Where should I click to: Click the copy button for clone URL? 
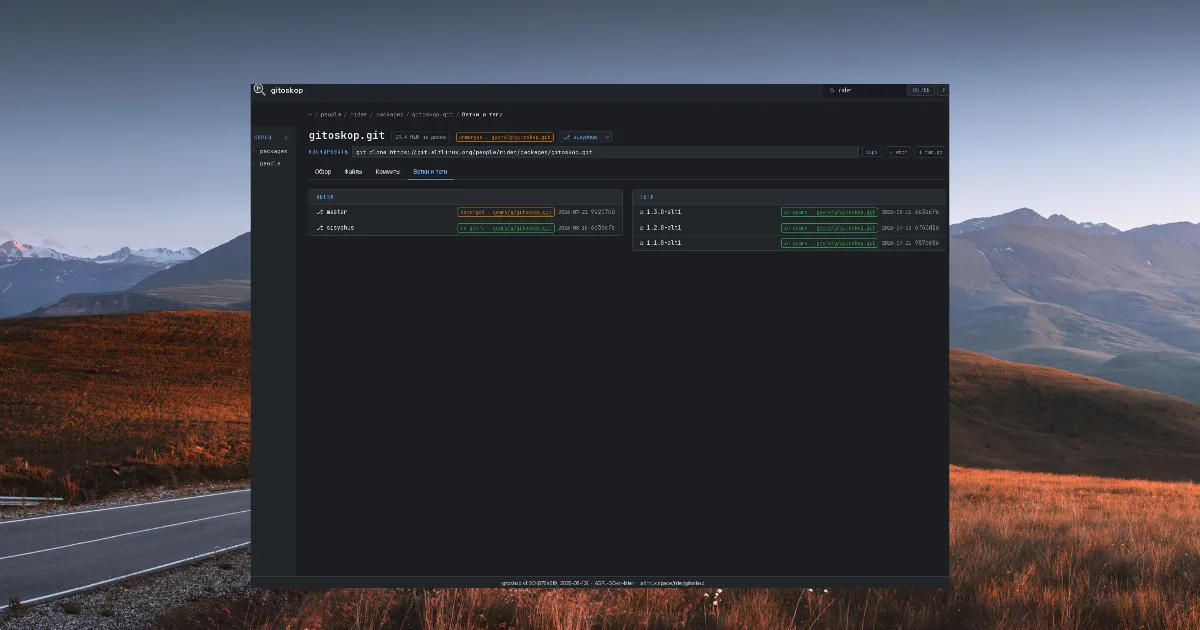872,152
